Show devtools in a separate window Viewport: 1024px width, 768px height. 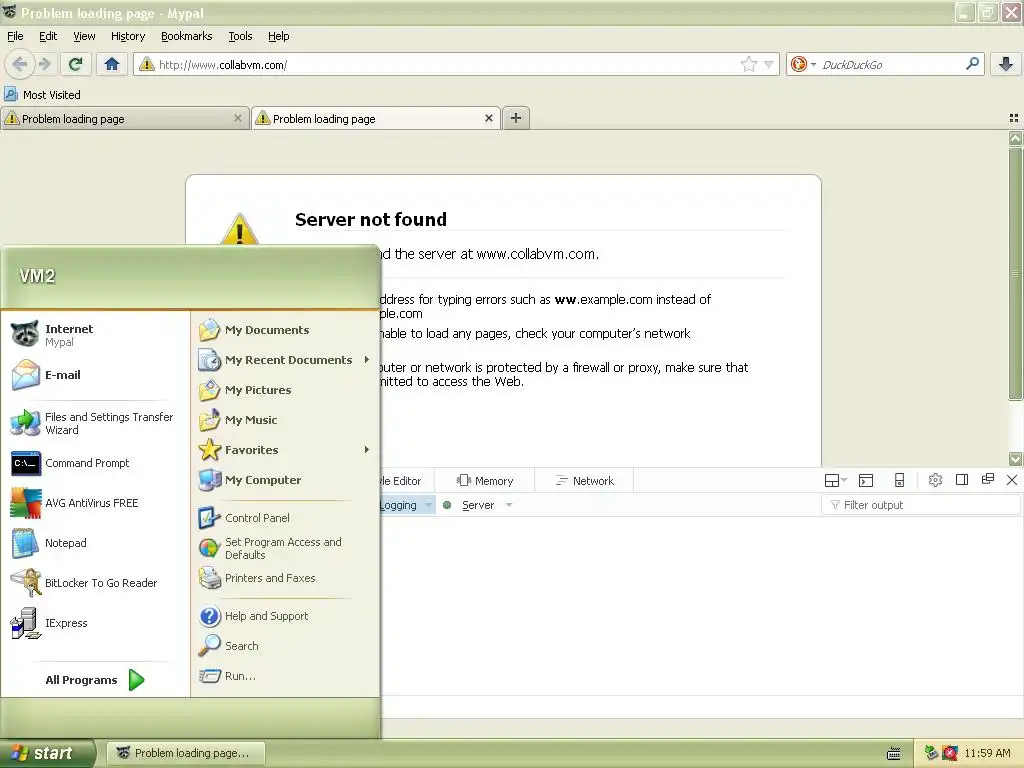988,479
